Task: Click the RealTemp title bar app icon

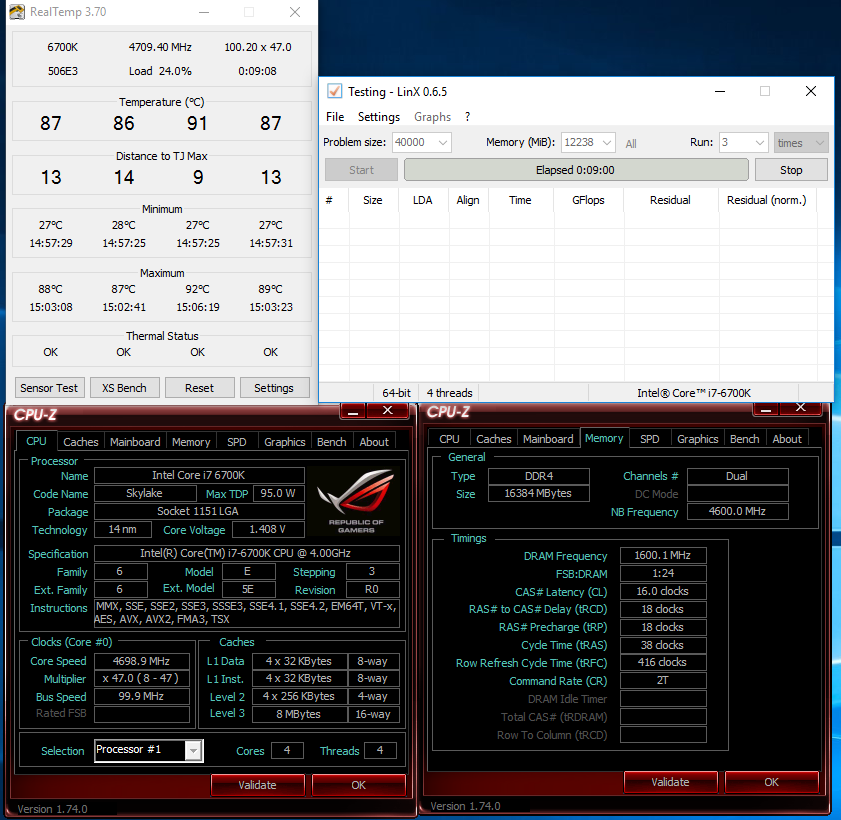Action: click(x=17, y=12)
